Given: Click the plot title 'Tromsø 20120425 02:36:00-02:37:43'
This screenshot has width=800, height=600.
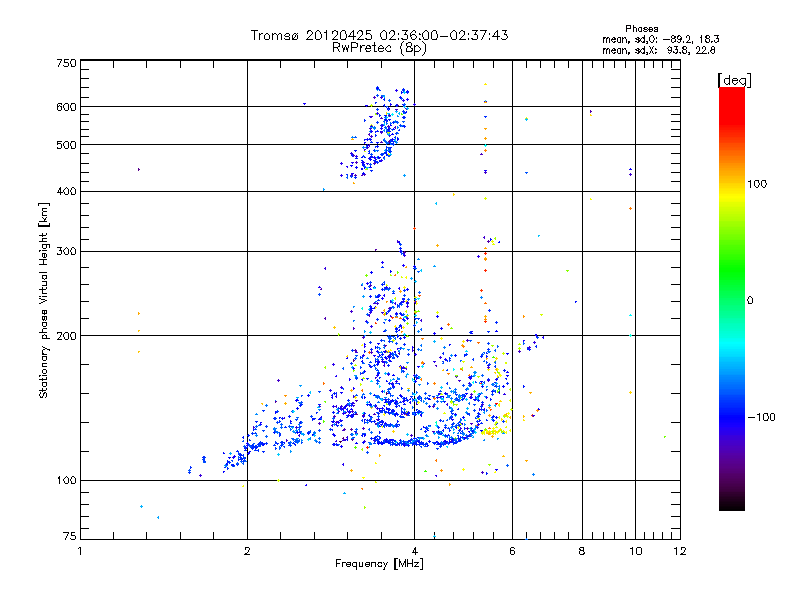Looking at the screenshot, I should coord(379,35).
